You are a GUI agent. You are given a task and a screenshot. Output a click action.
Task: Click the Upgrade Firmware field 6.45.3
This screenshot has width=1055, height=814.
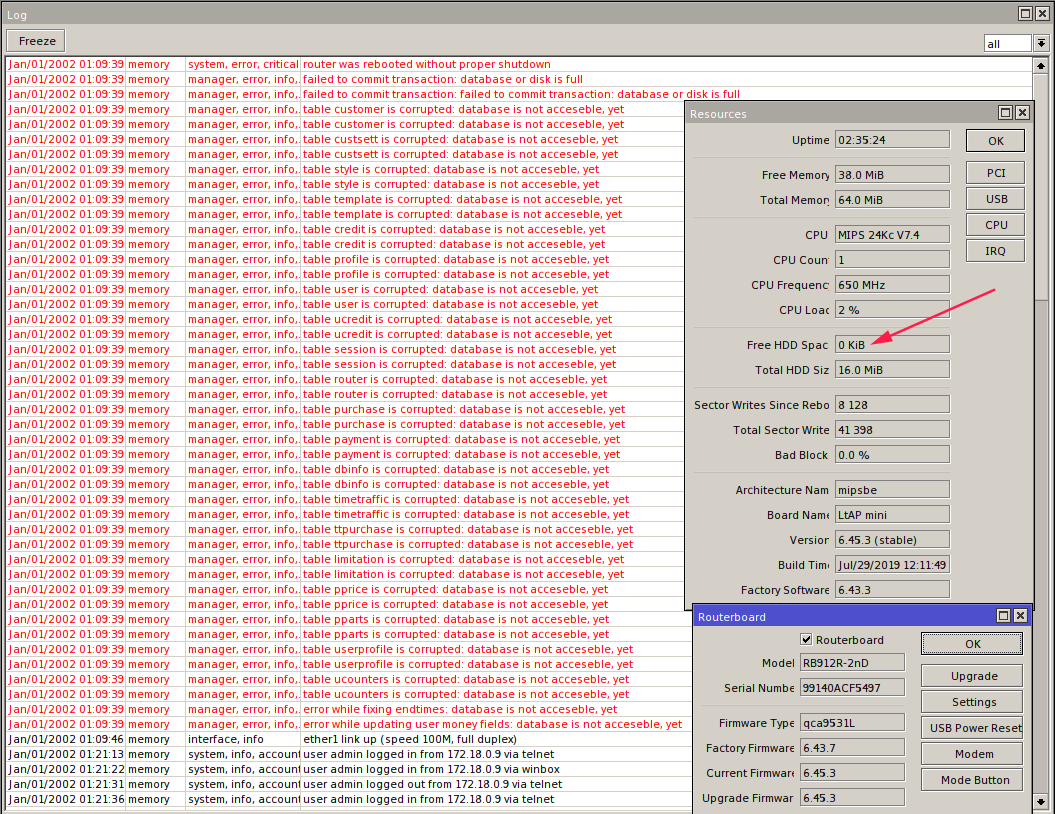tap(852, 798)
